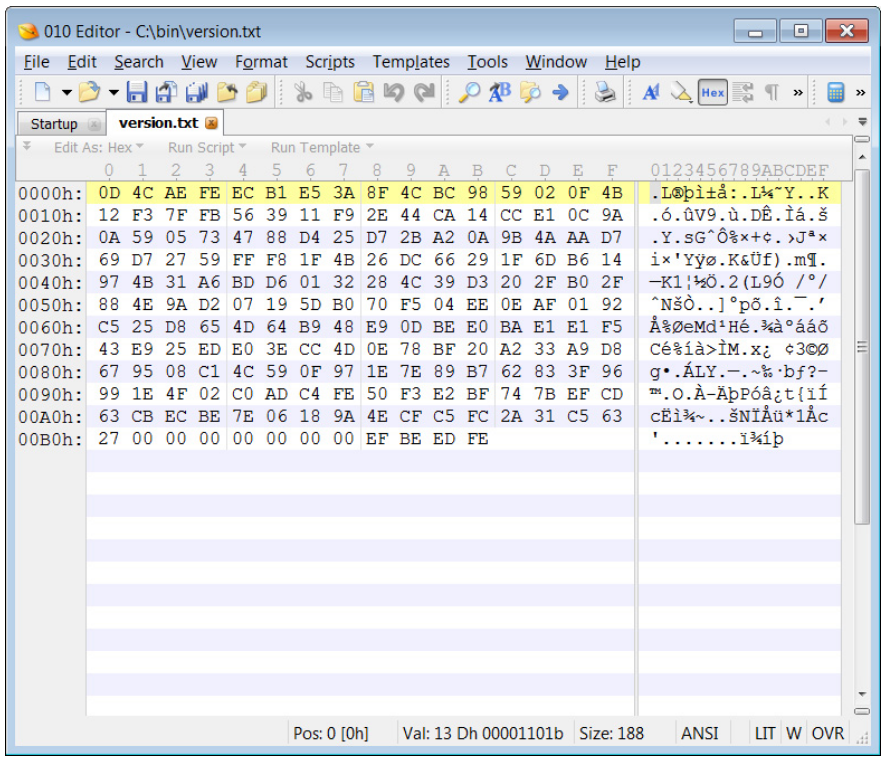This screenshot has width=888, height=759.
Task: Click the Font A icon
Action: click(x=651, y=92)
